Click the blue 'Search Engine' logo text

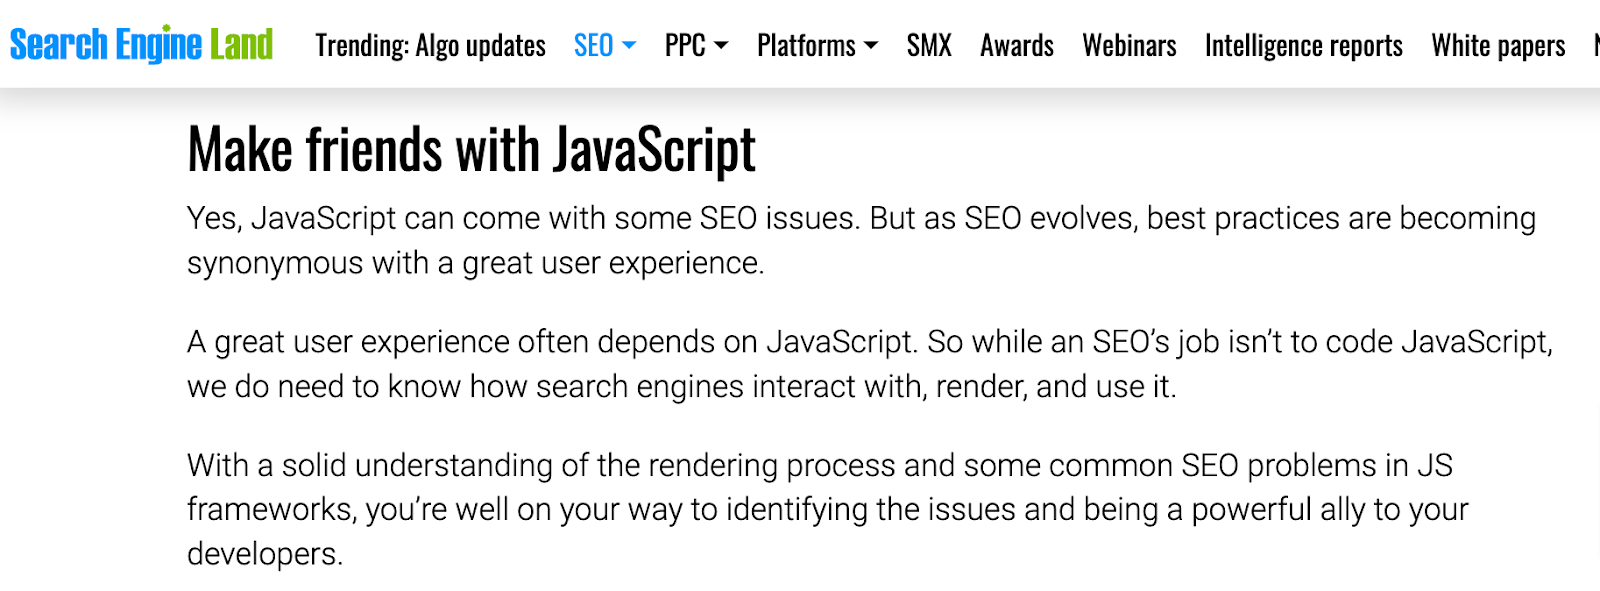pyautogui.click(x=105, y=45)
